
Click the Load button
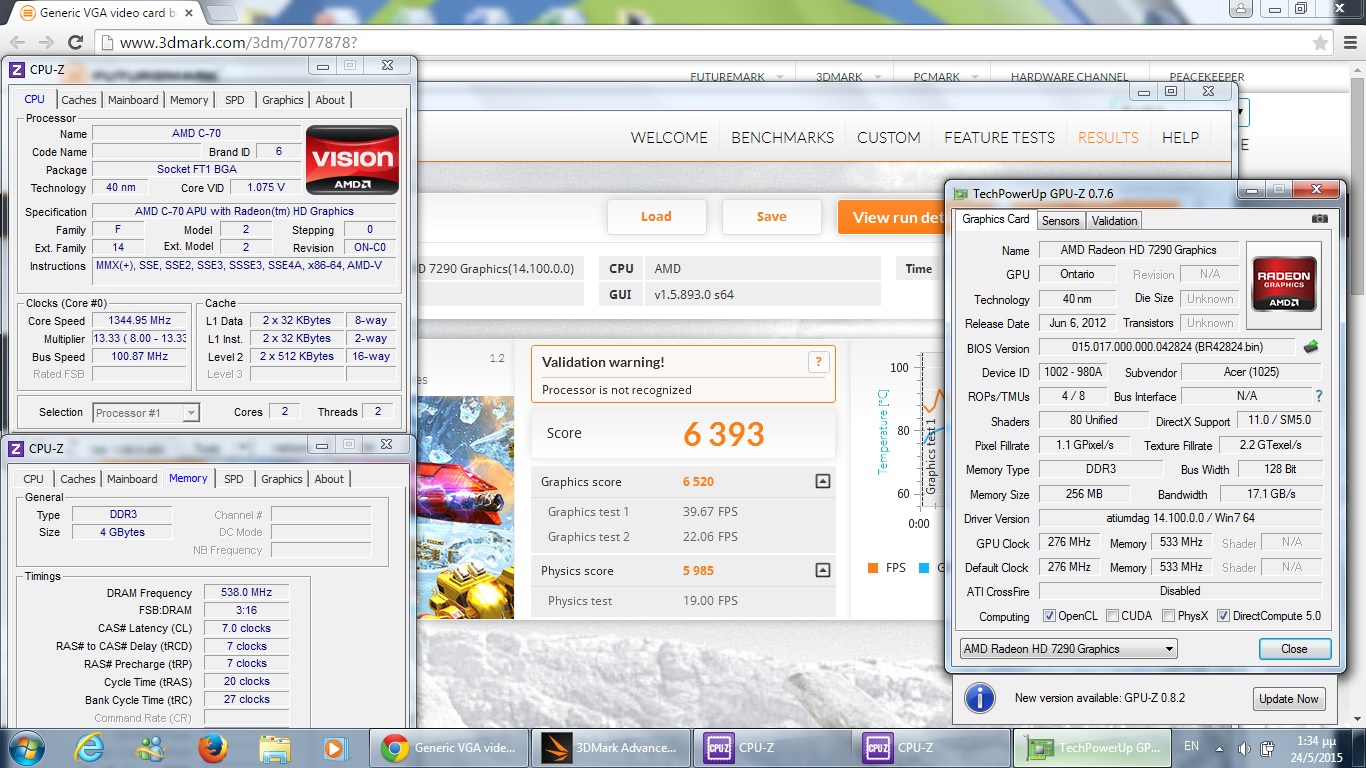click(x=656, y=217)
